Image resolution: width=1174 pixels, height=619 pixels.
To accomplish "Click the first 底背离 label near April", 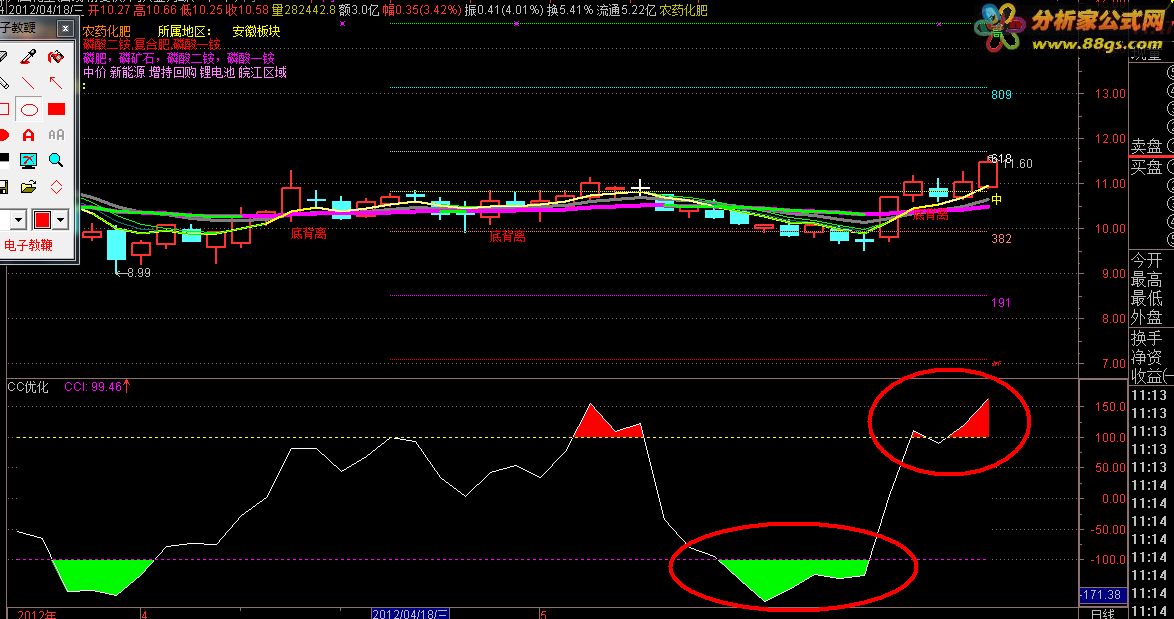I will pyautogui.click(x=308, y=234).
